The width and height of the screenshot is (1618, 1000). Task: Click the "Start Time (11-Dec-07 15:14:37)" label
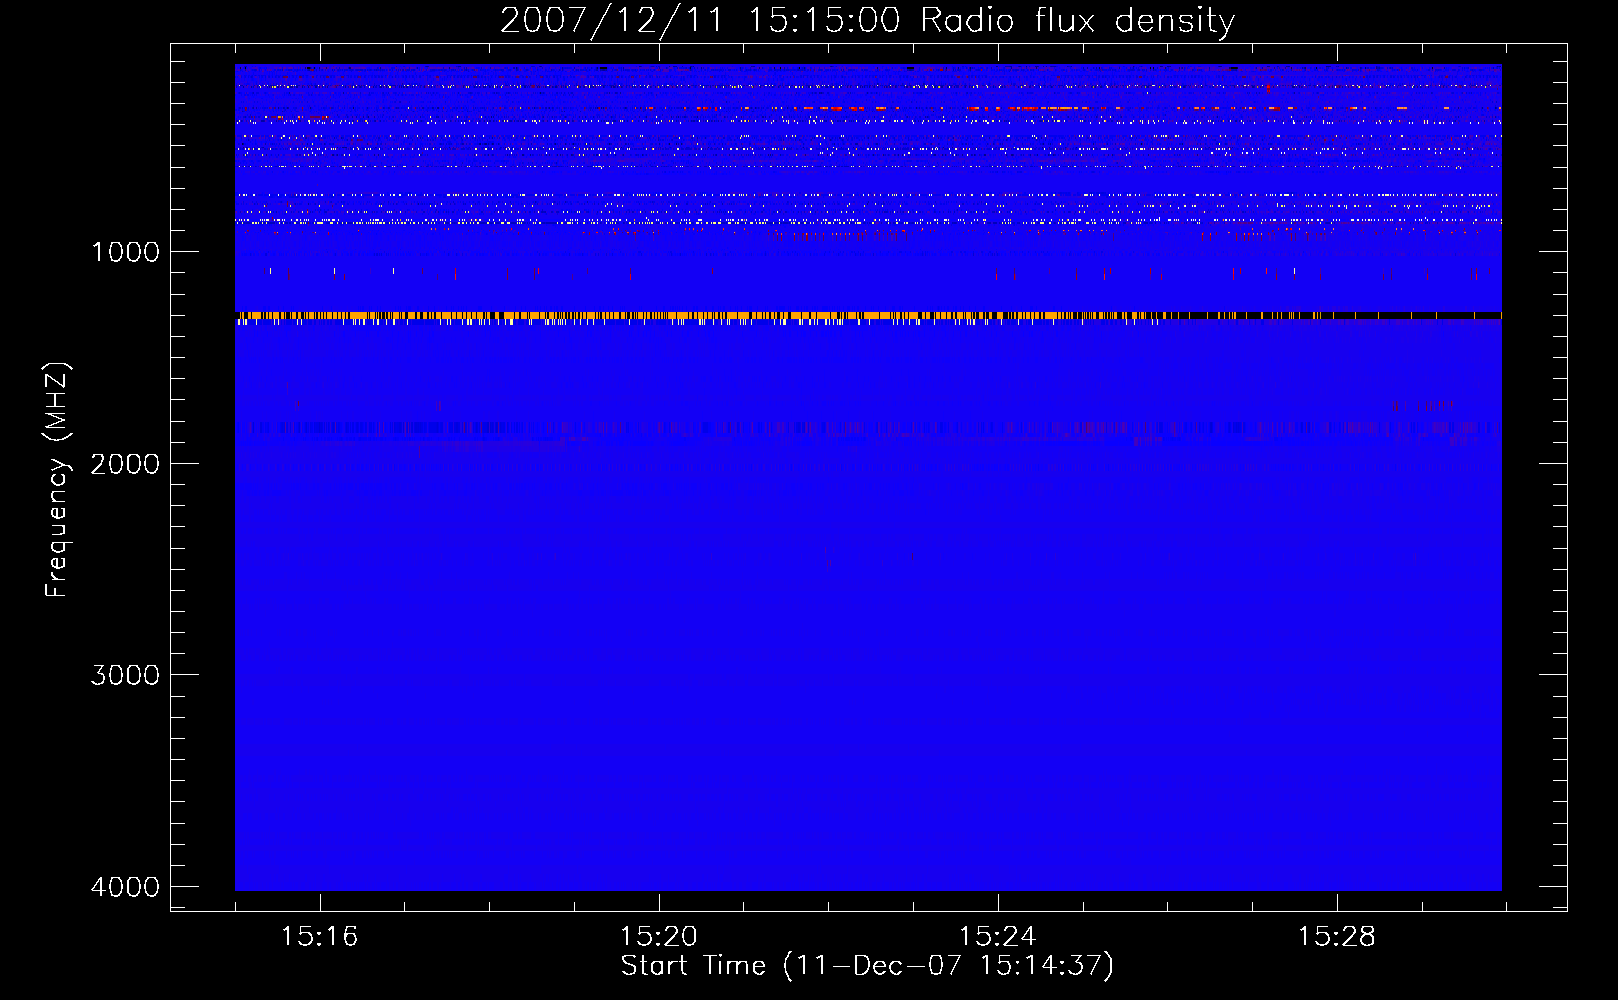click(867, 966)
